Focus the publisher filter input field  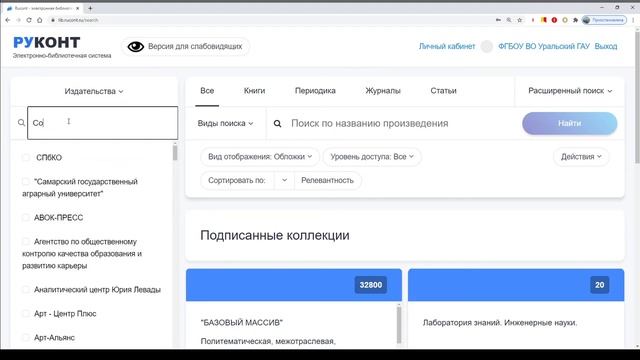(102, 123)
